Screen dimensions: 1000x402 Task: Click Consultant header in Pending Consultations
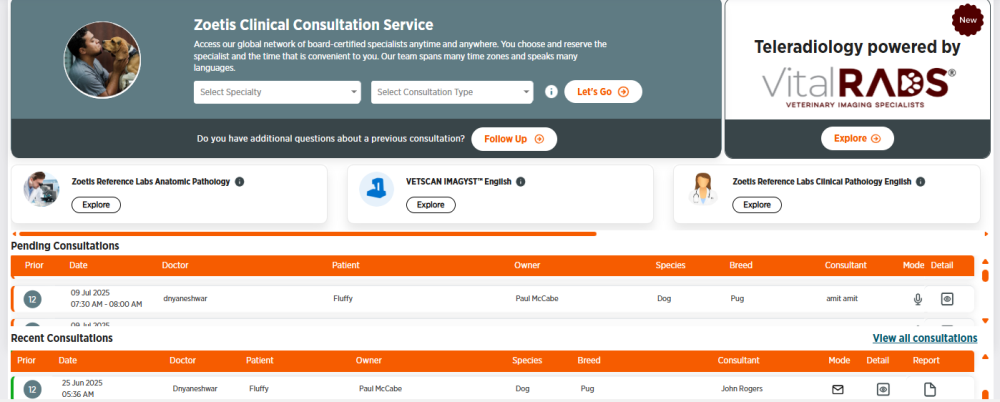[x=846, y=265]
